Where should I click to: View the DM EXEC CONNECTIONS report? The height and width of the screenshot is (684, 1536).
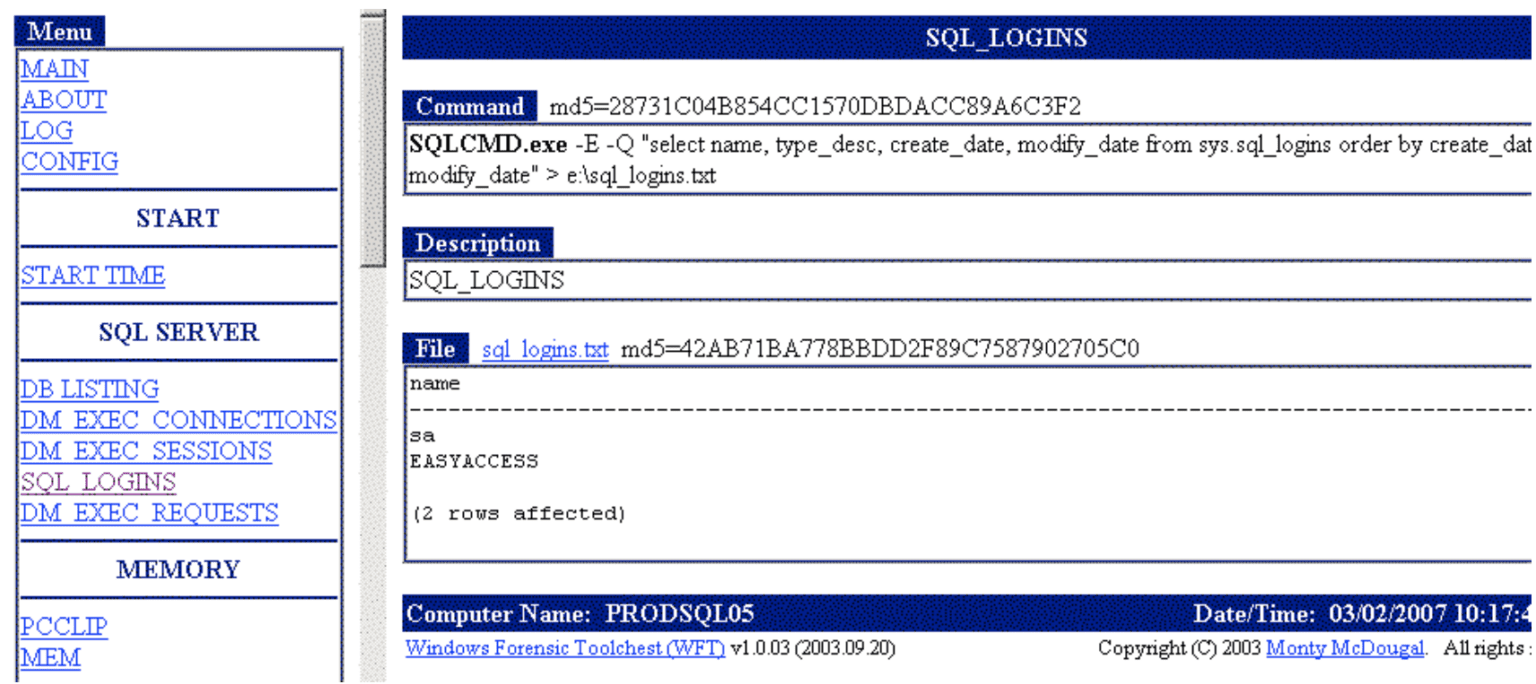tap(178, 419)
